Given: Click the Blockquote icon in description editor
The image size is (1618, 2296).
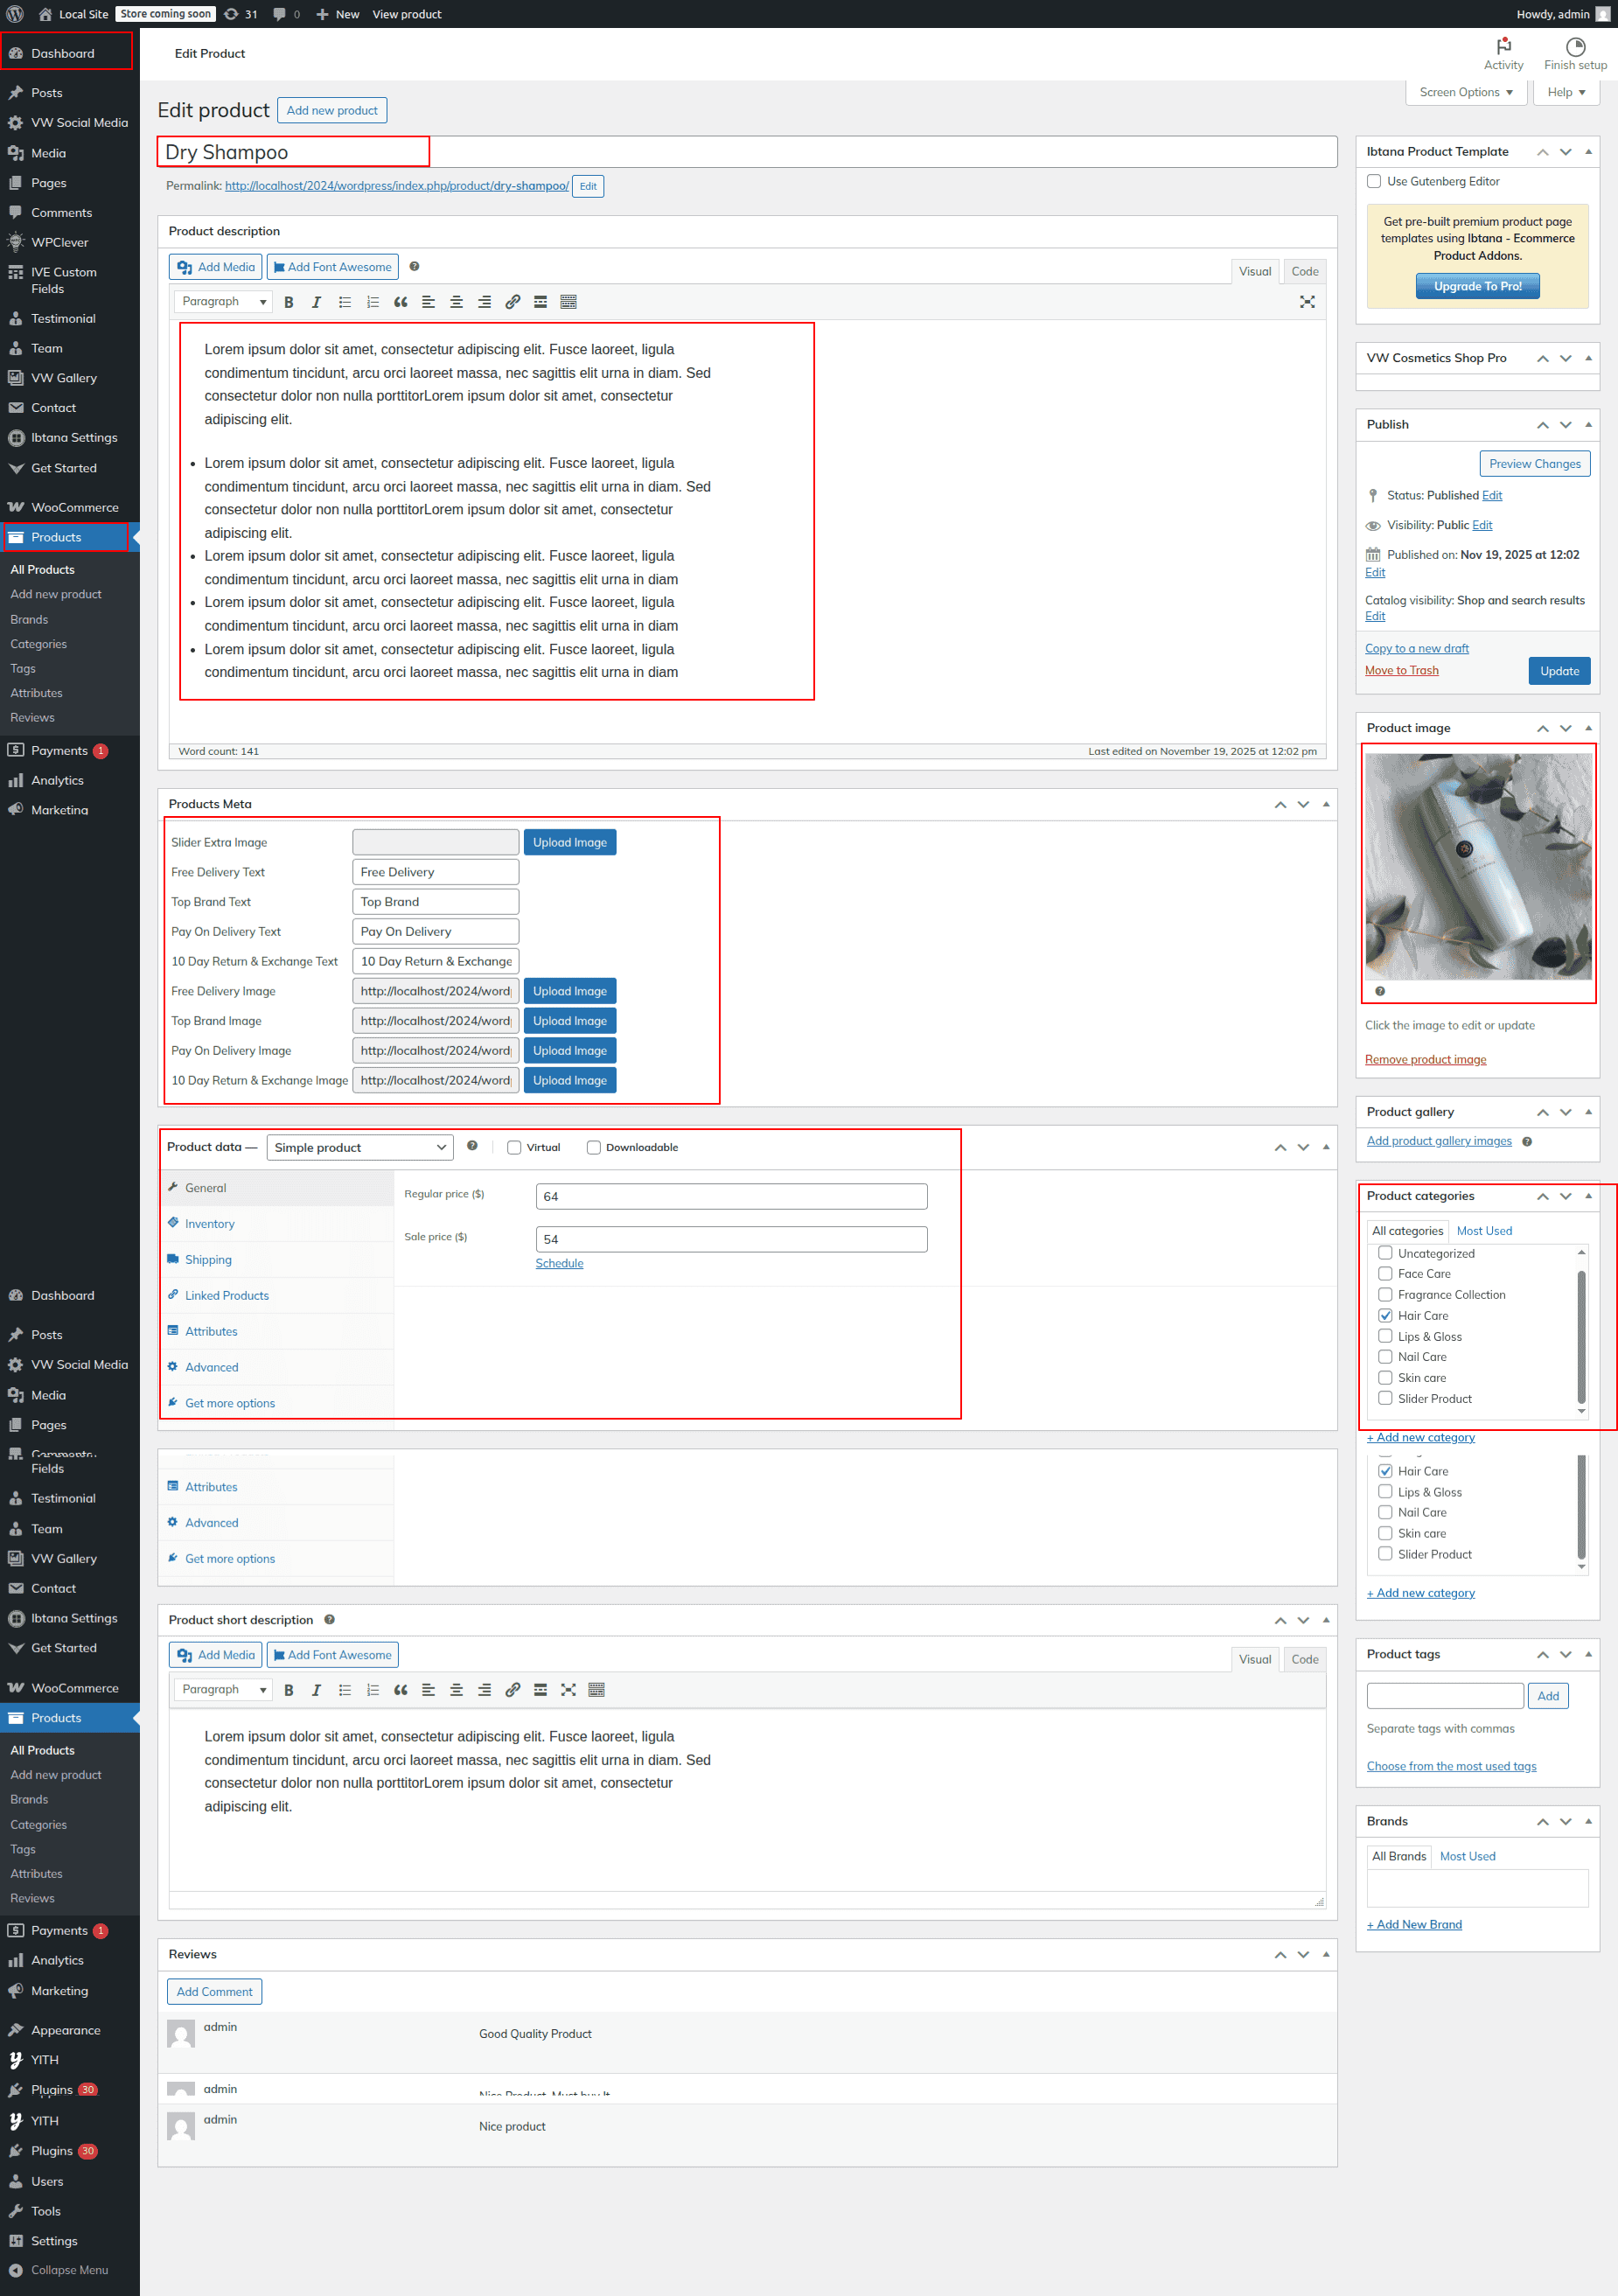Looking at the screenshot, I should pyautogui.click(x=400, y=302).
